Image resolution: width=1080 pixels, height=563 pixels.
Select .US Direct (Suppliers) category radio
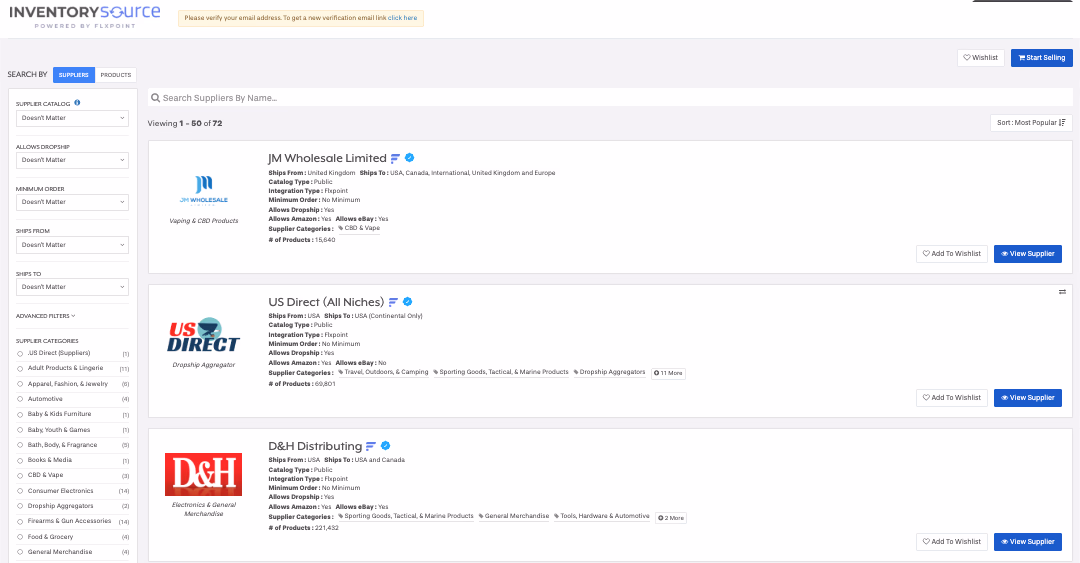point(20,354)
